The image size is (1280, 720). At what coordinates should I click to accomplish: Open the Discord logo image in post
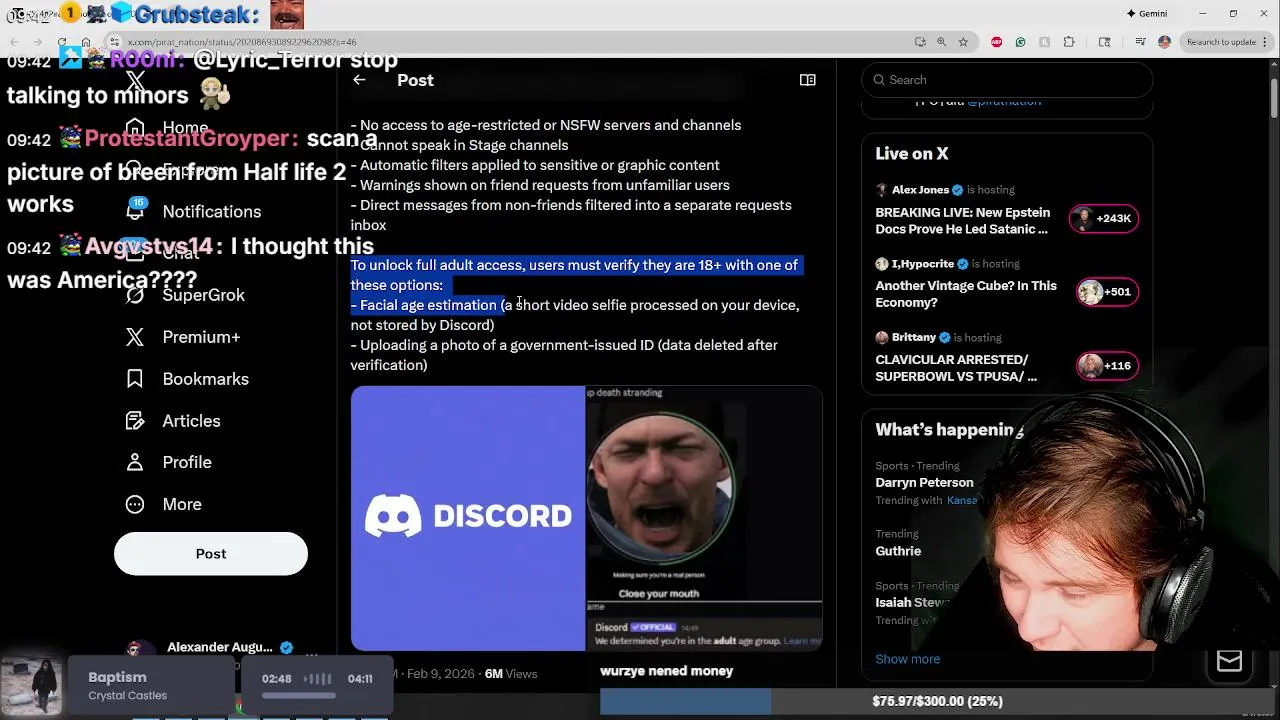pos(468,518)
